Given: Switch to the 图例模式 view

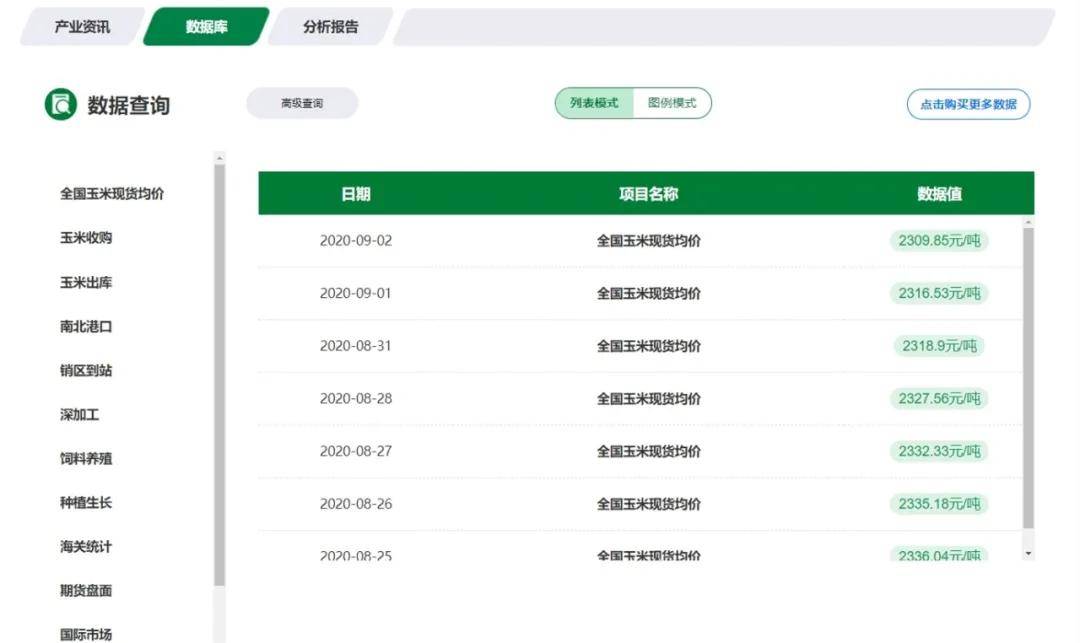Looking at the screenshot, I should coord(671,103).
